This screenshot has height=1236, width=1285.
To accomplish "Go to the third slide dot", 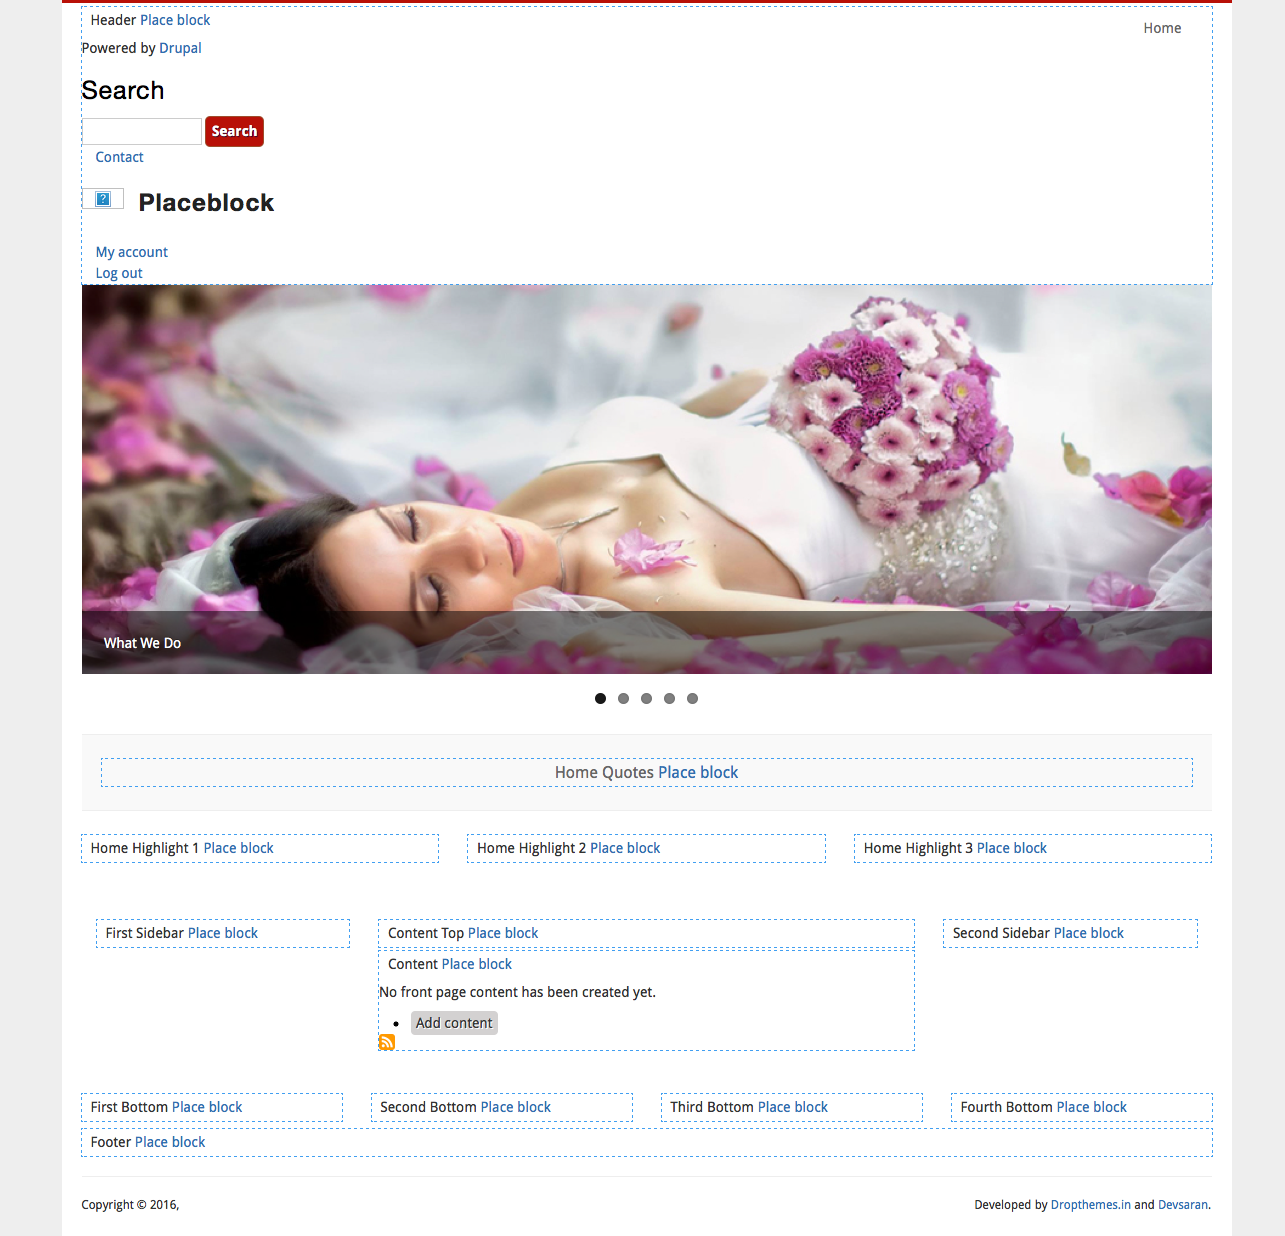I will click(x=646, y=699).
